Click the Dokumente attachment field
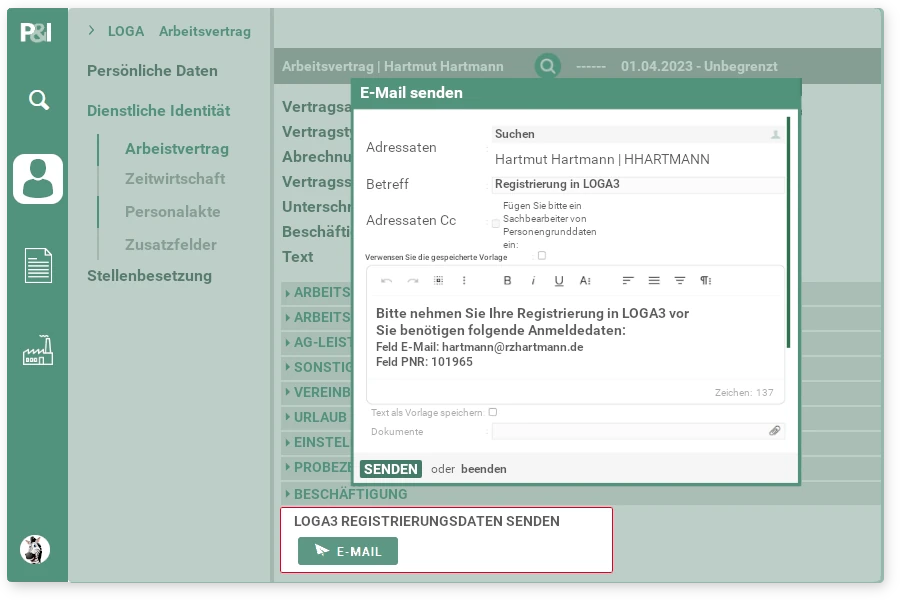The image size is (900, 600). pos(638,431)
